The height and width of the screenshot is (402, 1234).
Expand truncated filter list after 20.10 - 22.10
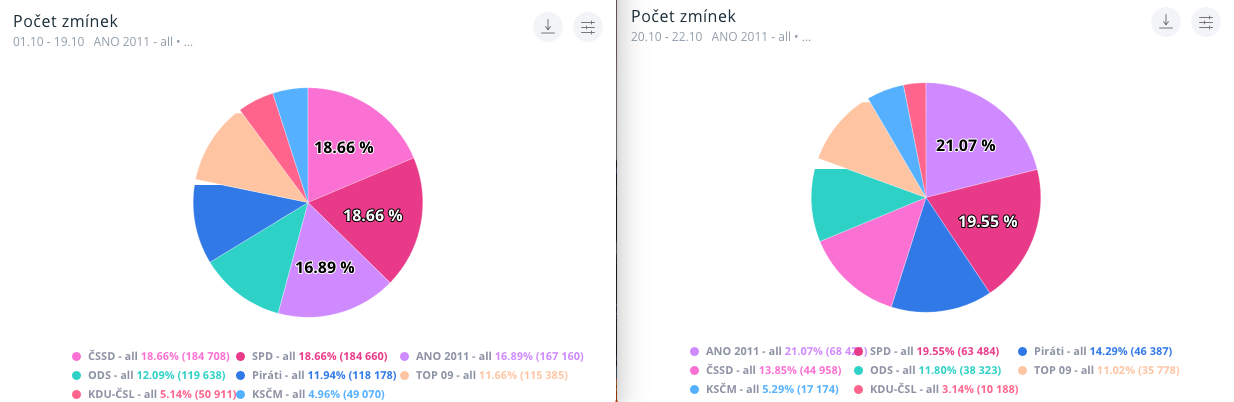pyautogui.click(x=806, y=37)
